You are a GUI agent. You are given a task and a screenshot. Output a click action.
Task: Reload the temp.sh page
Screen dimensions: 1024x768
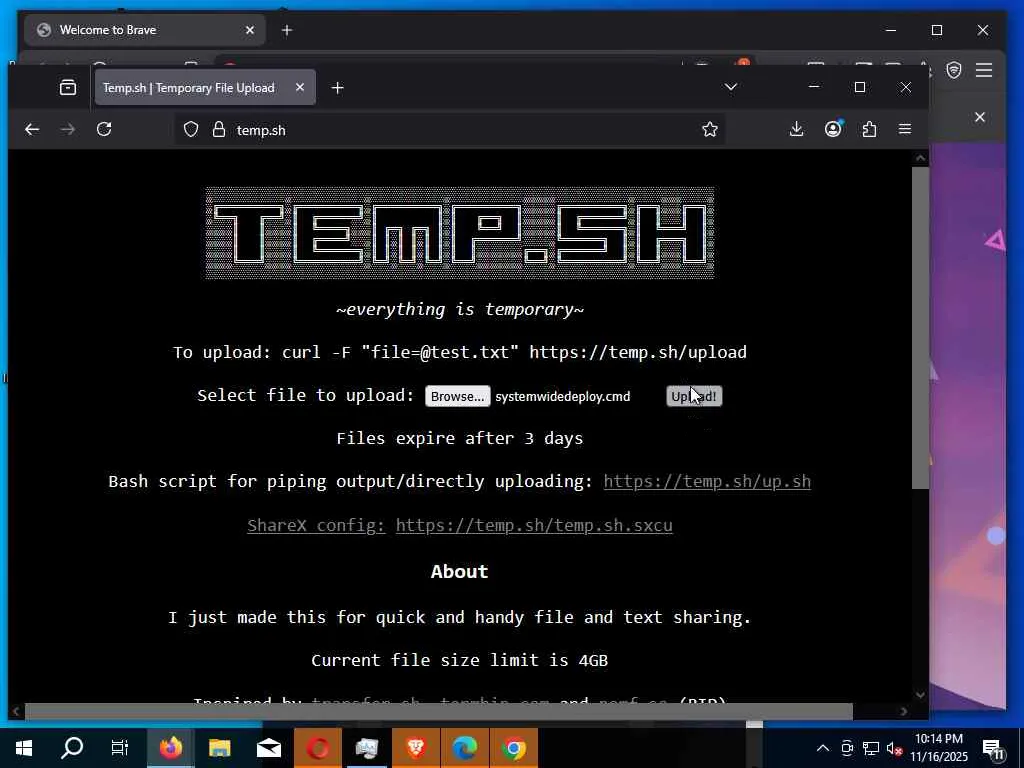pos(104,129)
